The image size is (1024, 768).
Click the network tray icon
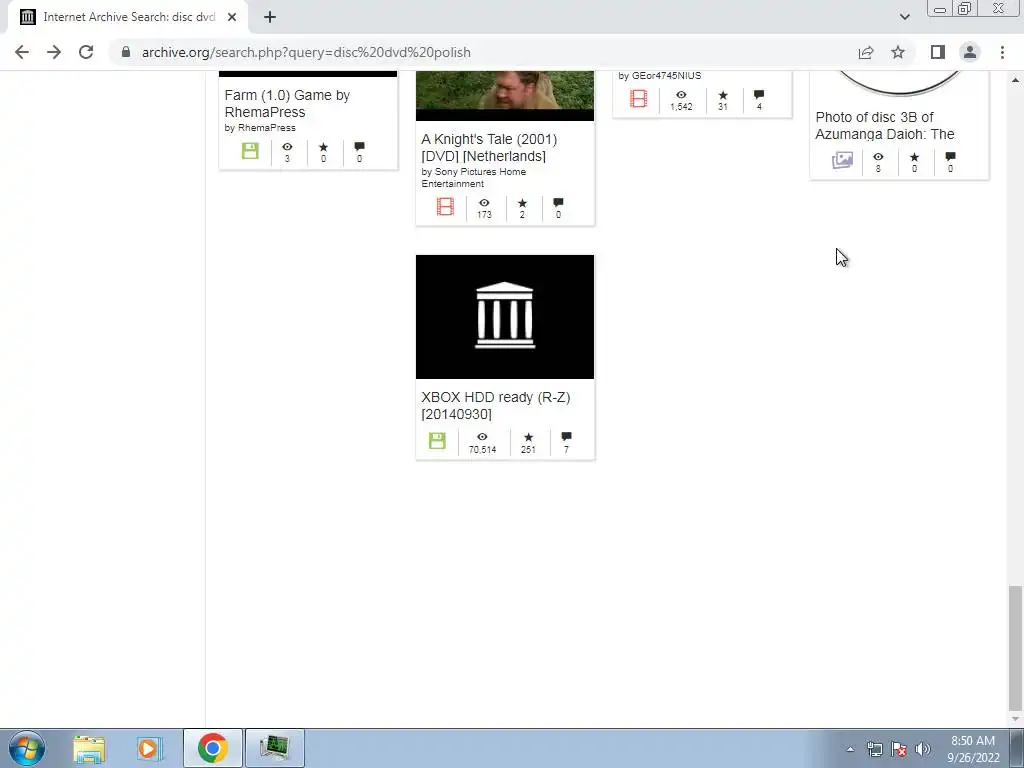[x=874, y=749]
